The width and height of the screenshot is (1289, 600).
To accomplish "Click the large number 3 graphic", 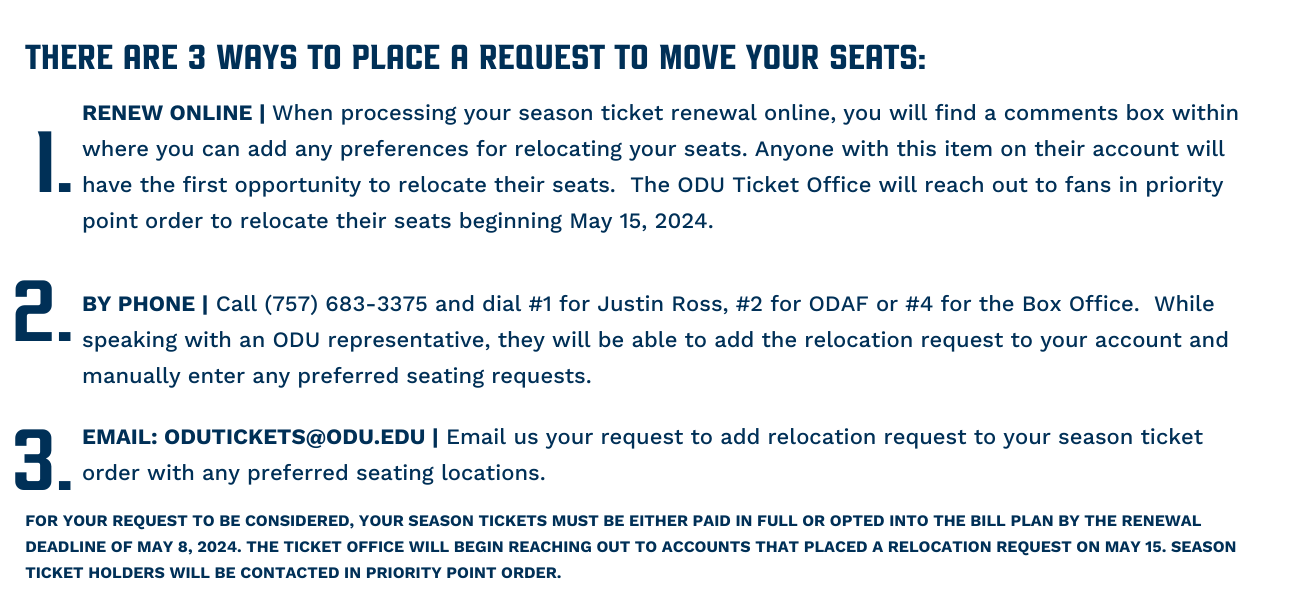I will coord(42,460).
